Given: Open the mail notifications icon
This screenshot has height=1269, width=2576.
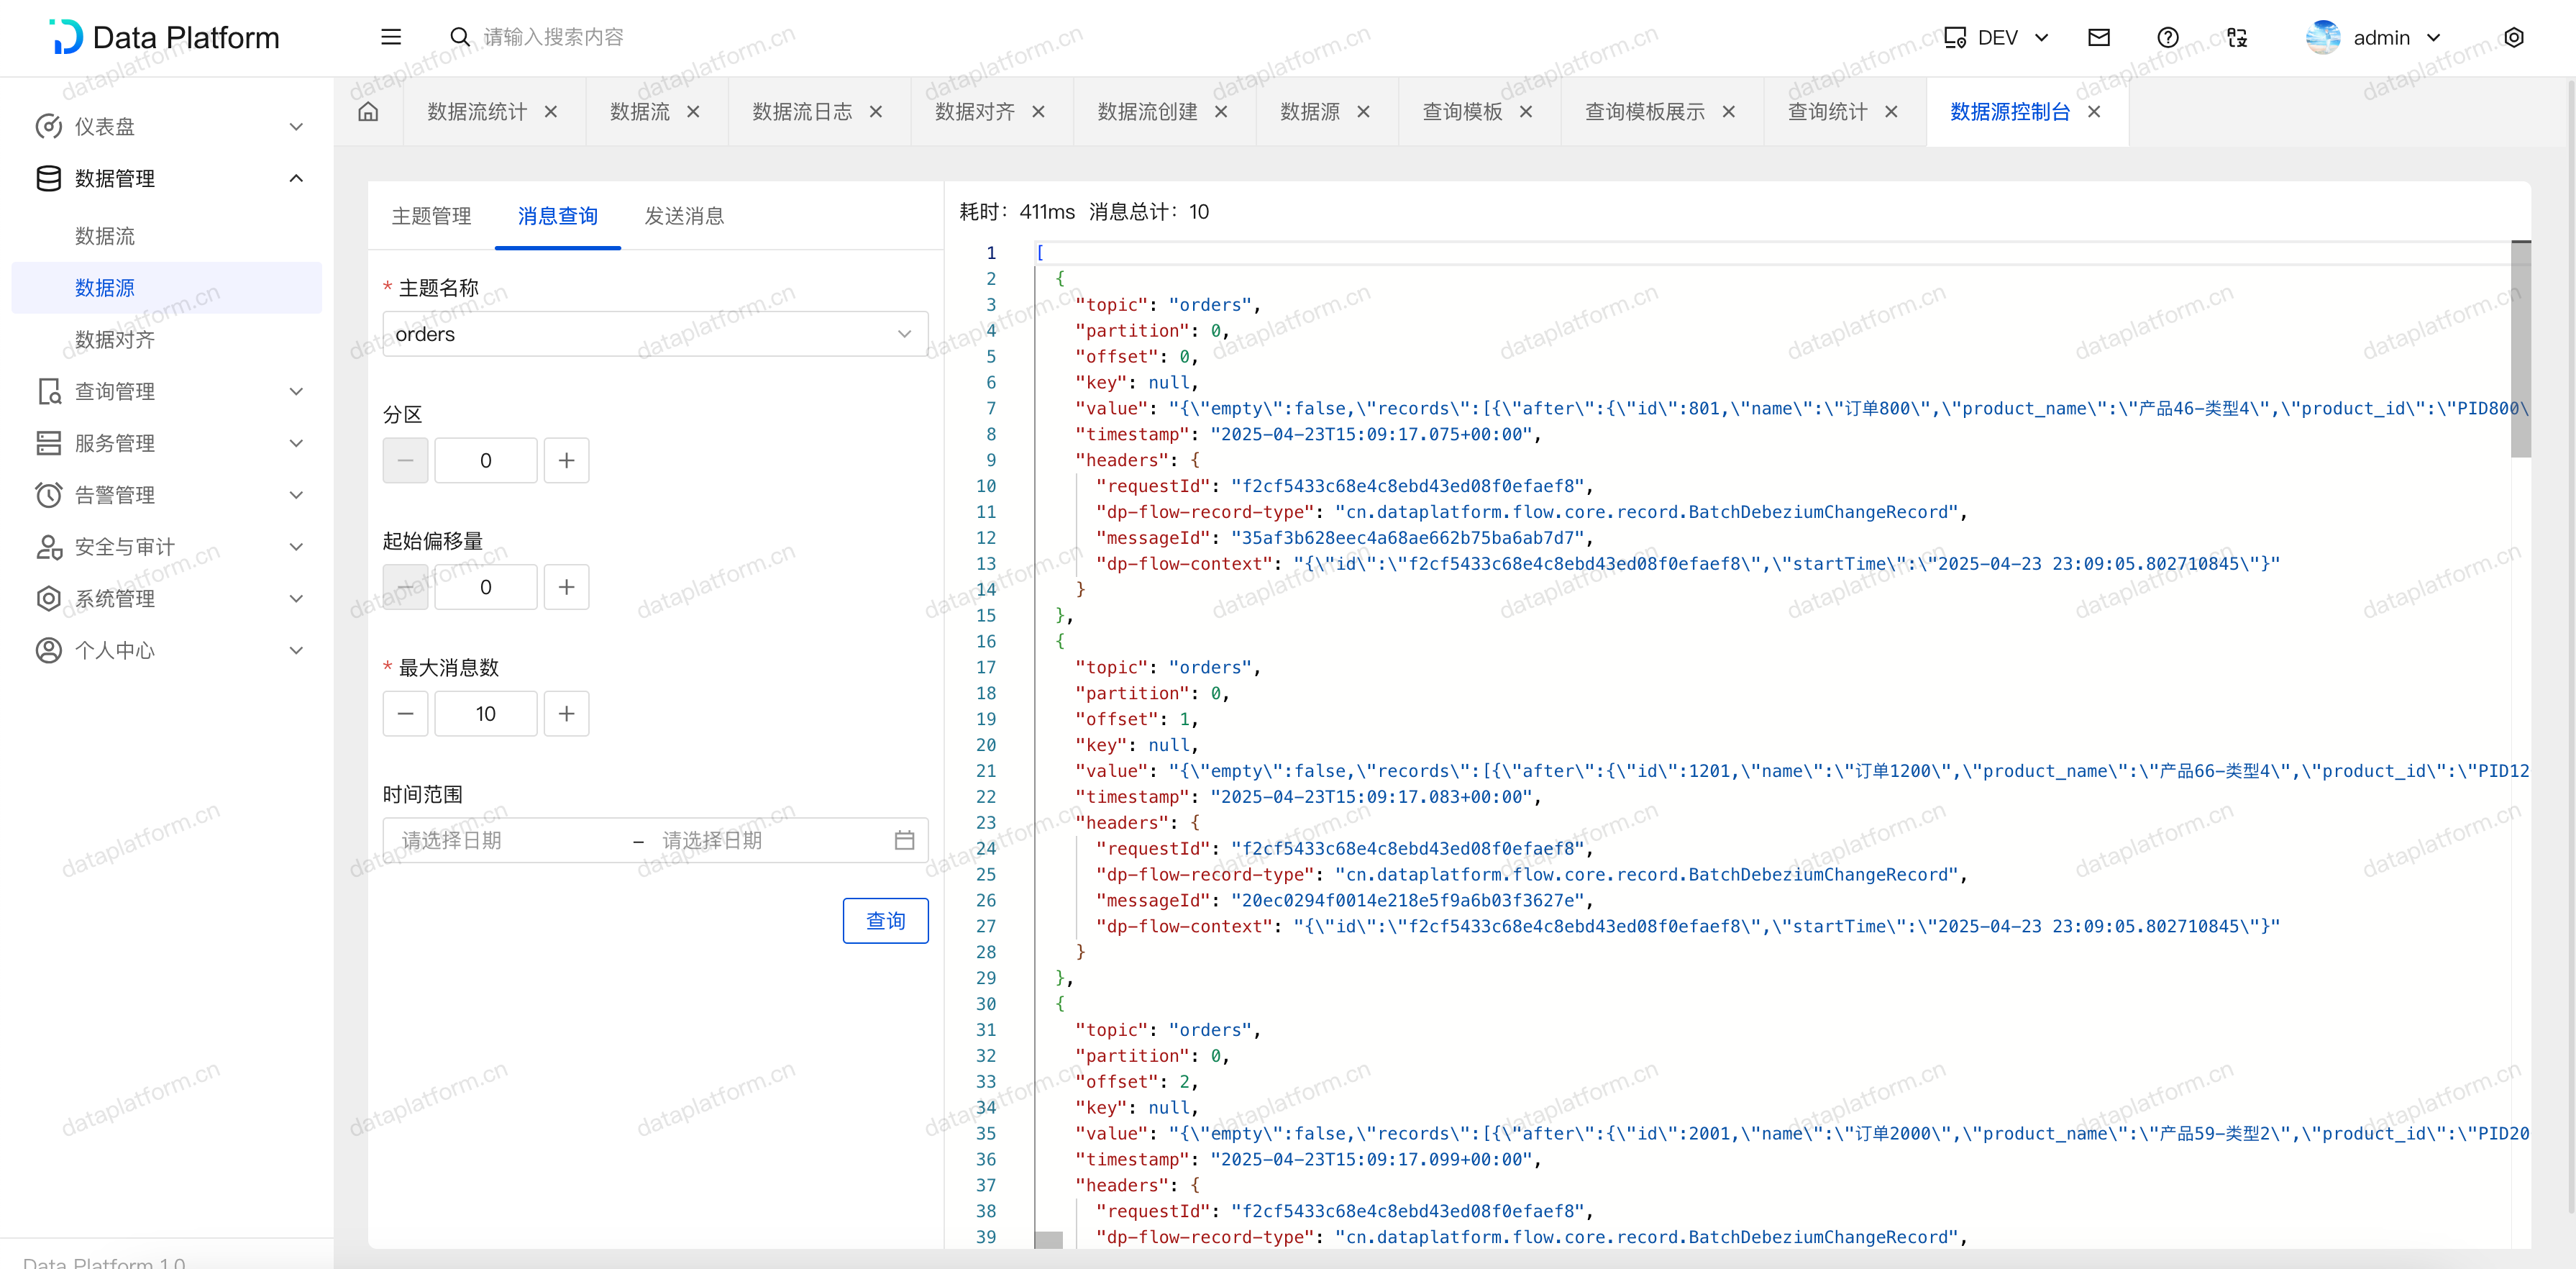Looking at the screenshot, I should (2099, 37).
